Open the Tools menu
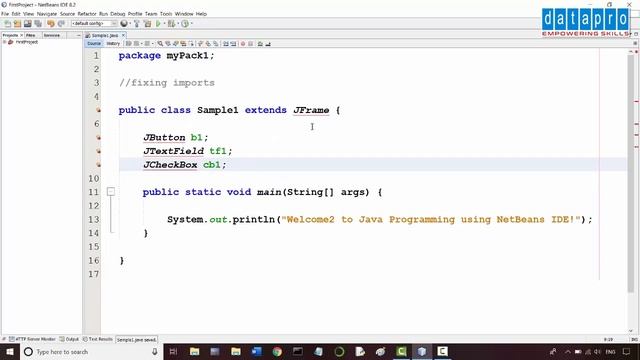The image size is (640, 360). 166,14
